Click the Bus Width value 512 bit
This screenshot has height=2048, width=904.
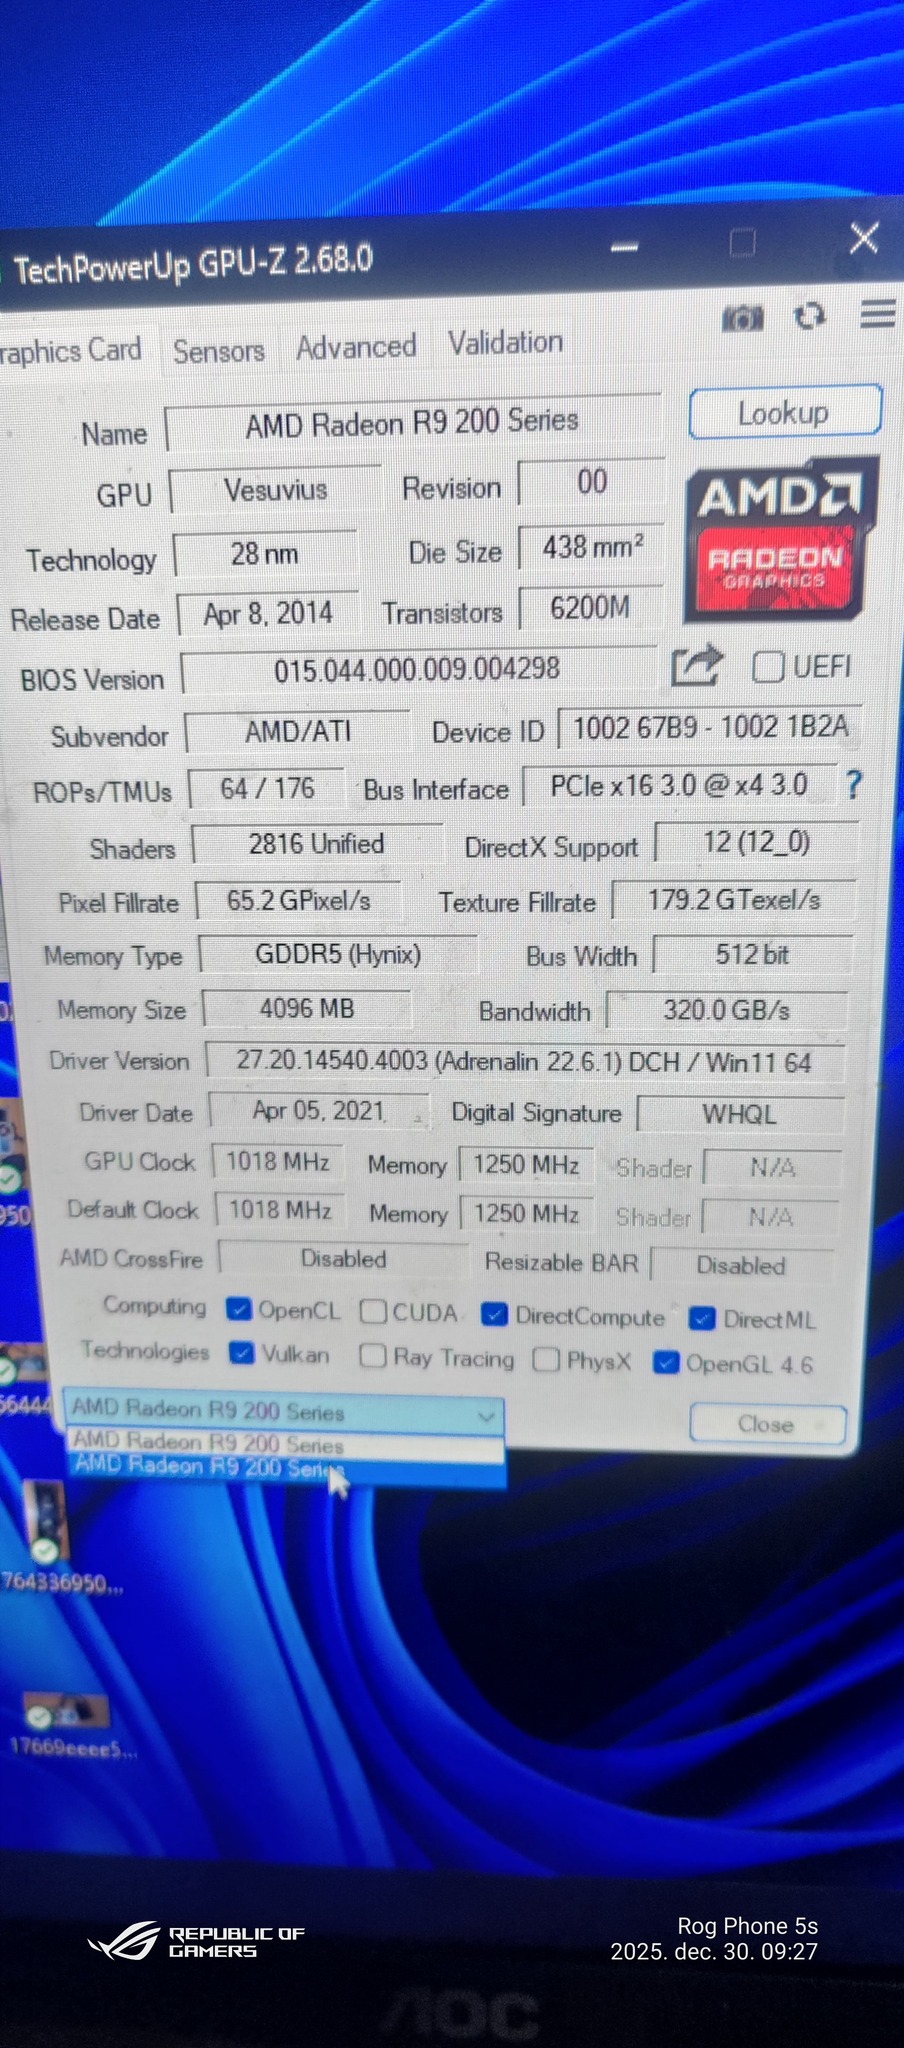[752, 955]
